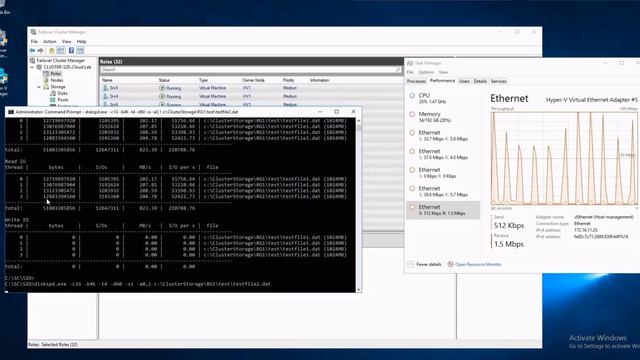Click the Command Prompt scrollbar down arrow
The image size is (640, 360).
358,289
